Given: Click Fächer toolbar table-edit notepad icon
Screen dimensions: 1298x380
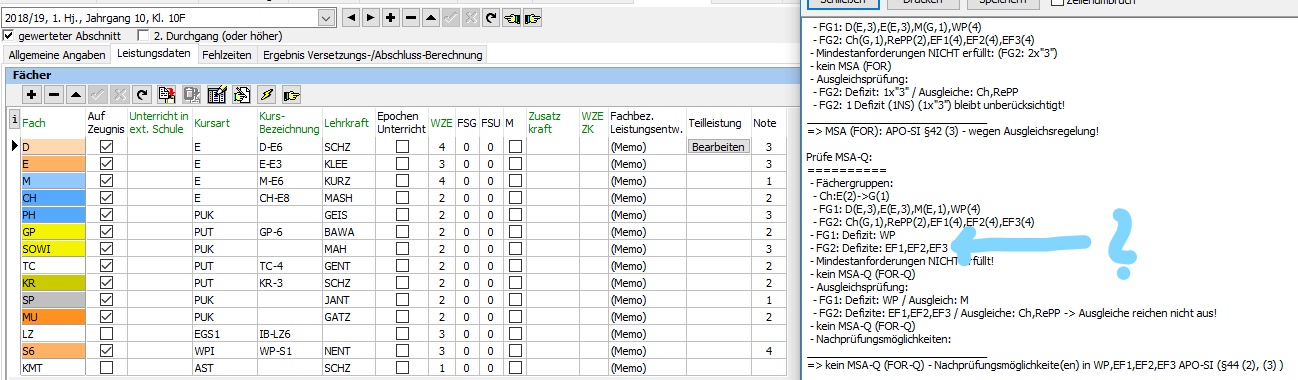Looking at the screenshot, I should click(217, 95).
